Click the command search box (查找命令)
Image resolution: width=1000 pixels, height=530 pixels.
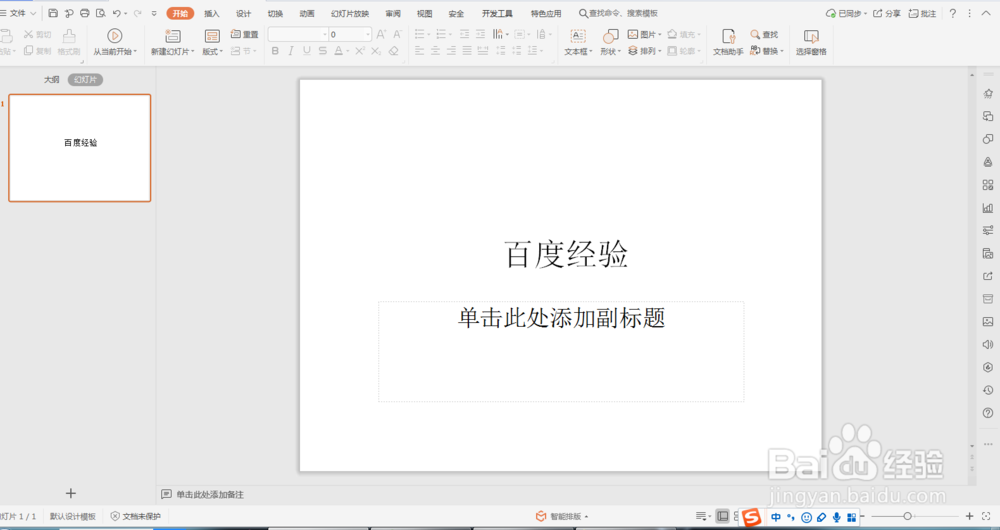pos(618,13)
